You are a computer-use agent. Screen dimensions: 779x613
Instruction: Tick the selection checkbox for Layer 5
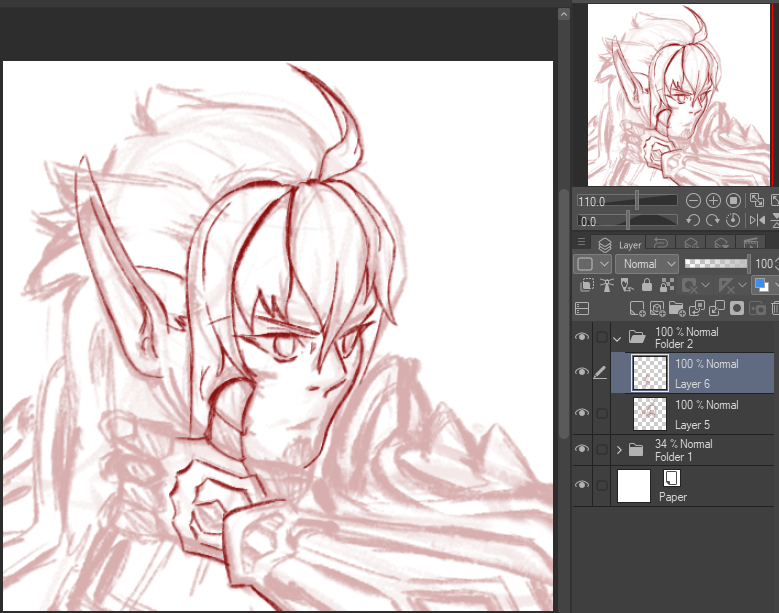602,413
